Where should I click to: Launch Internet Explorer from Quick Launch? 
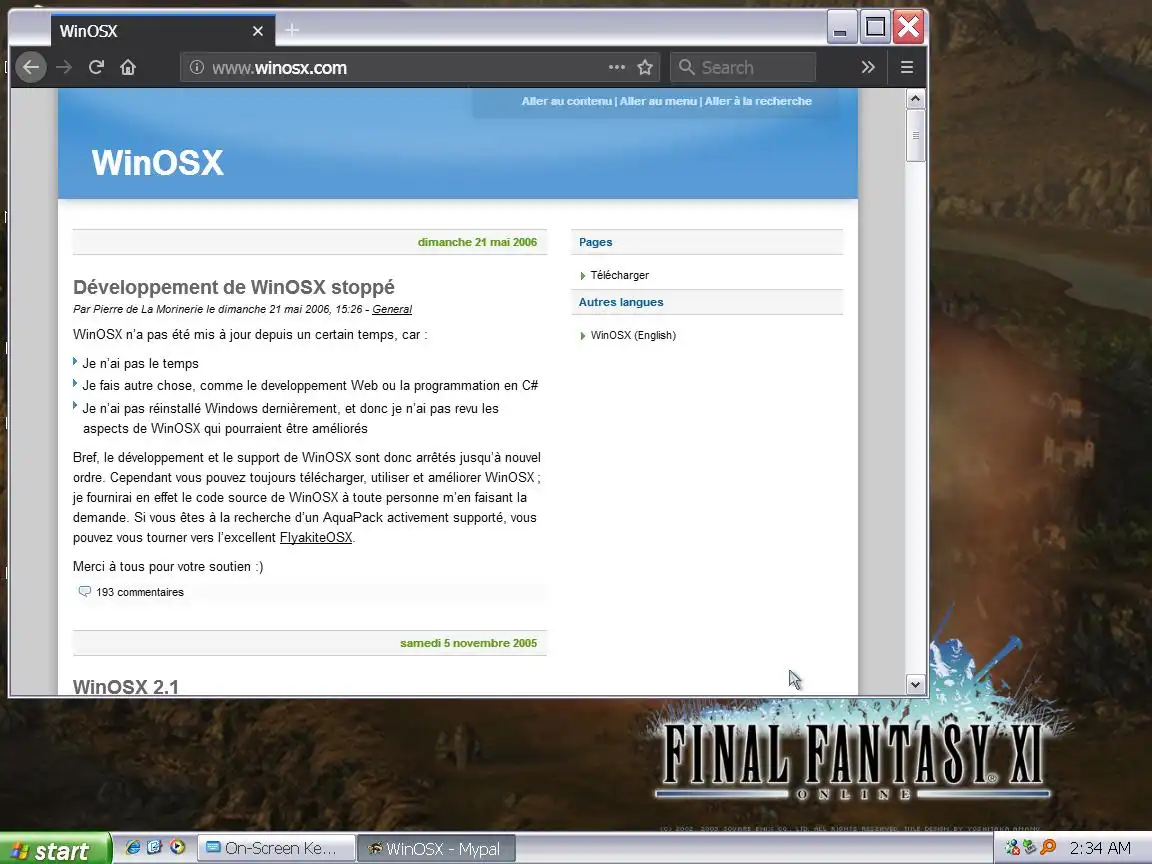(132, 847)
